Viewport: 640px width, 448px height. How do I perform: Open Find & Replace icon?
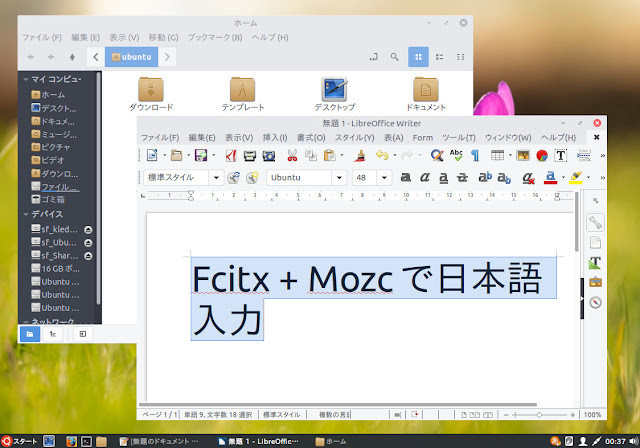pyautogui.click(x=437, y=155)
